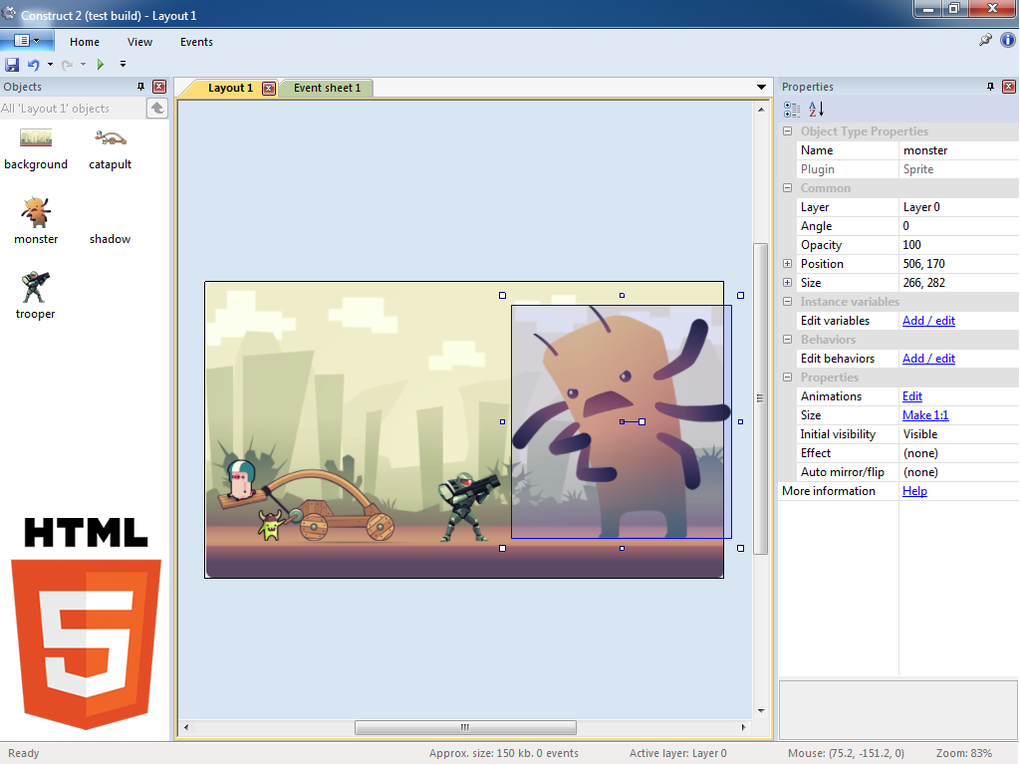Click the Auto mirror/flip value (none)

[959, 472]
